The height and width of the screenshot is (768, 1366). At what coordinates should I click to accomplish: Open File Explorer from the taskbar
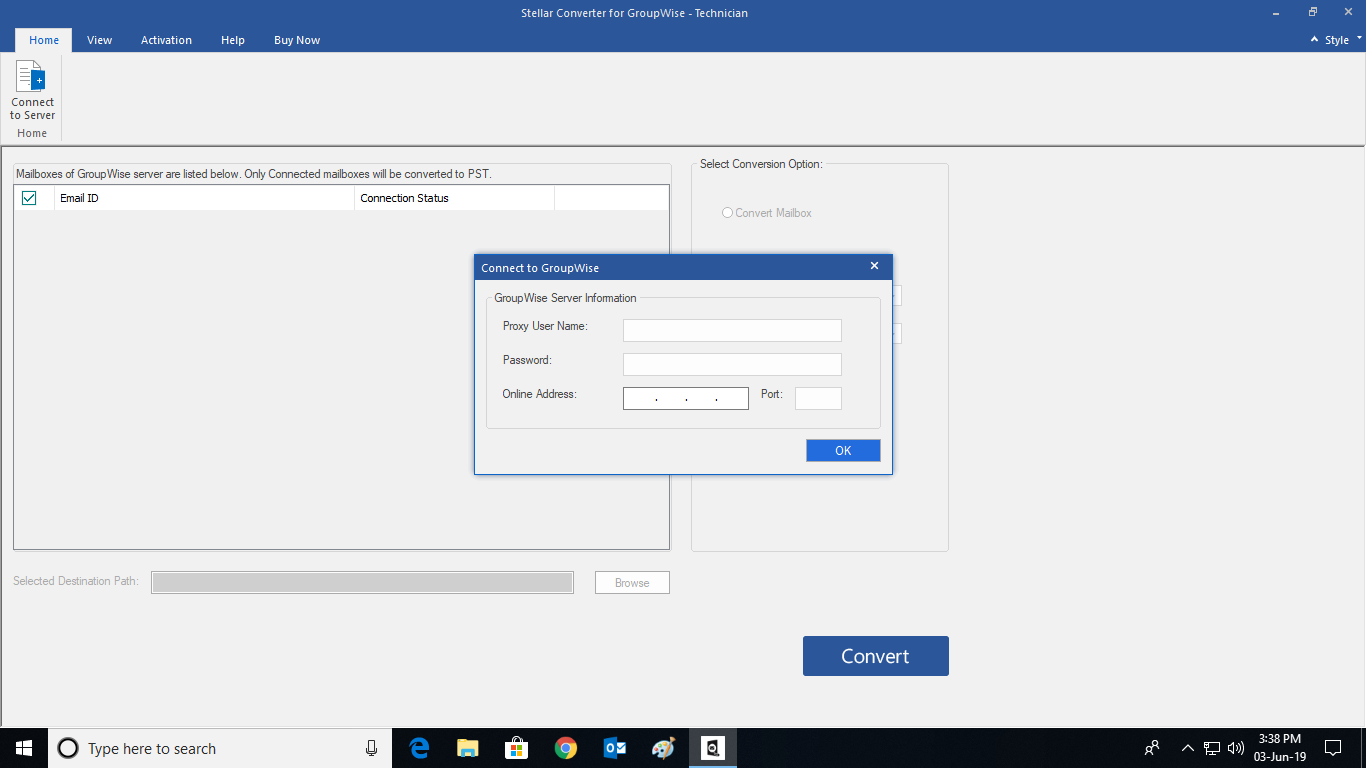[467, 748]
